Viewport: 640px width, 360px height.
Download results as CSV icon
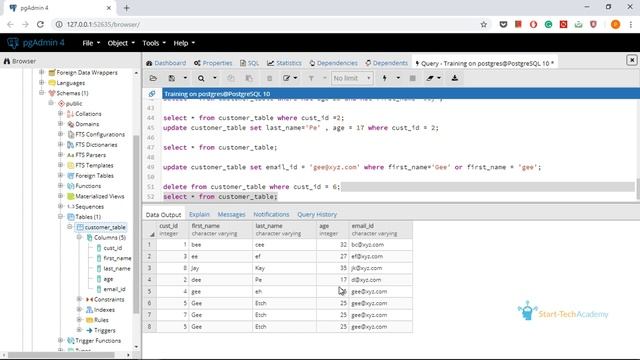(x=455, y=78)
